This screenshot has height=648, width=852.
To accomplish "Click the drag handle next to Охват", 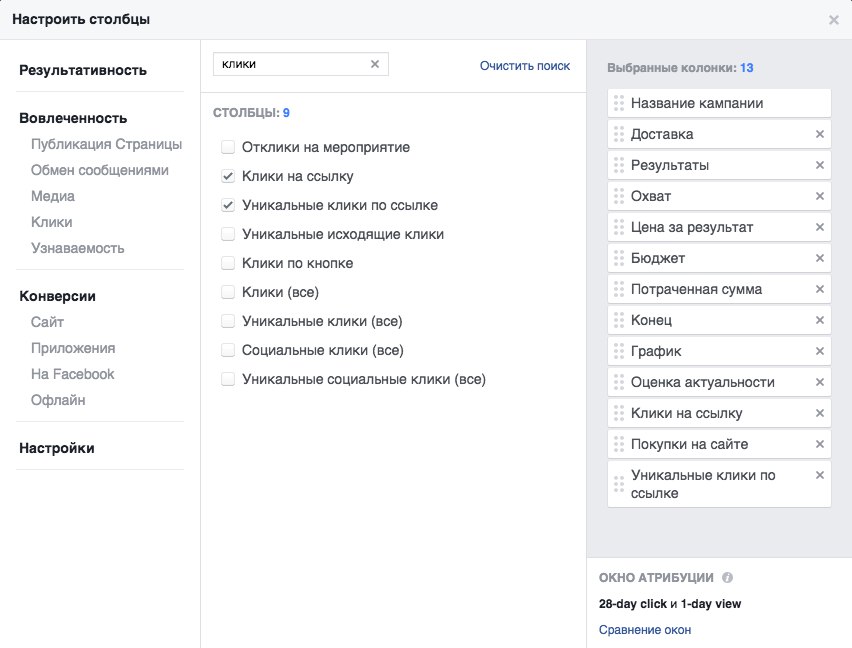I will (x=619, y=196).
